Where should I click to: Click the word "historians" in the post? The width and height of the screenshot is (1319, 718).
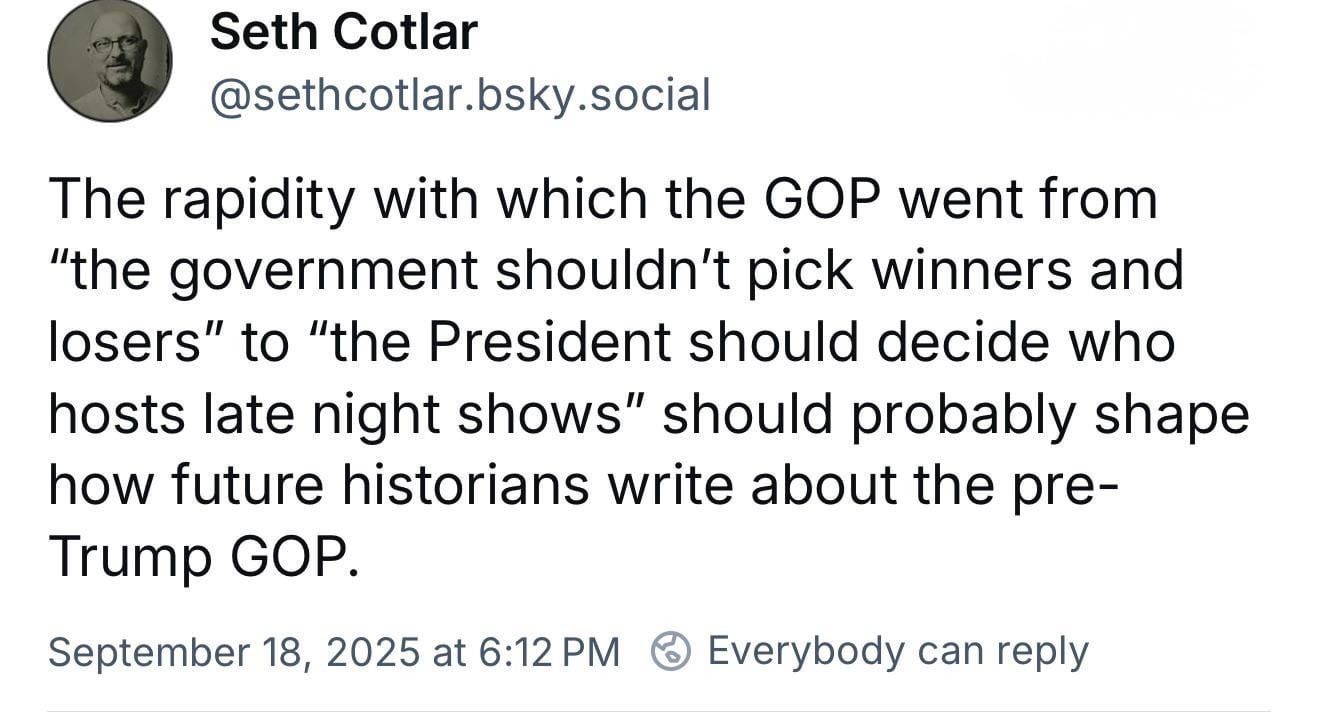pyautogui.click(x=465, y=486)
